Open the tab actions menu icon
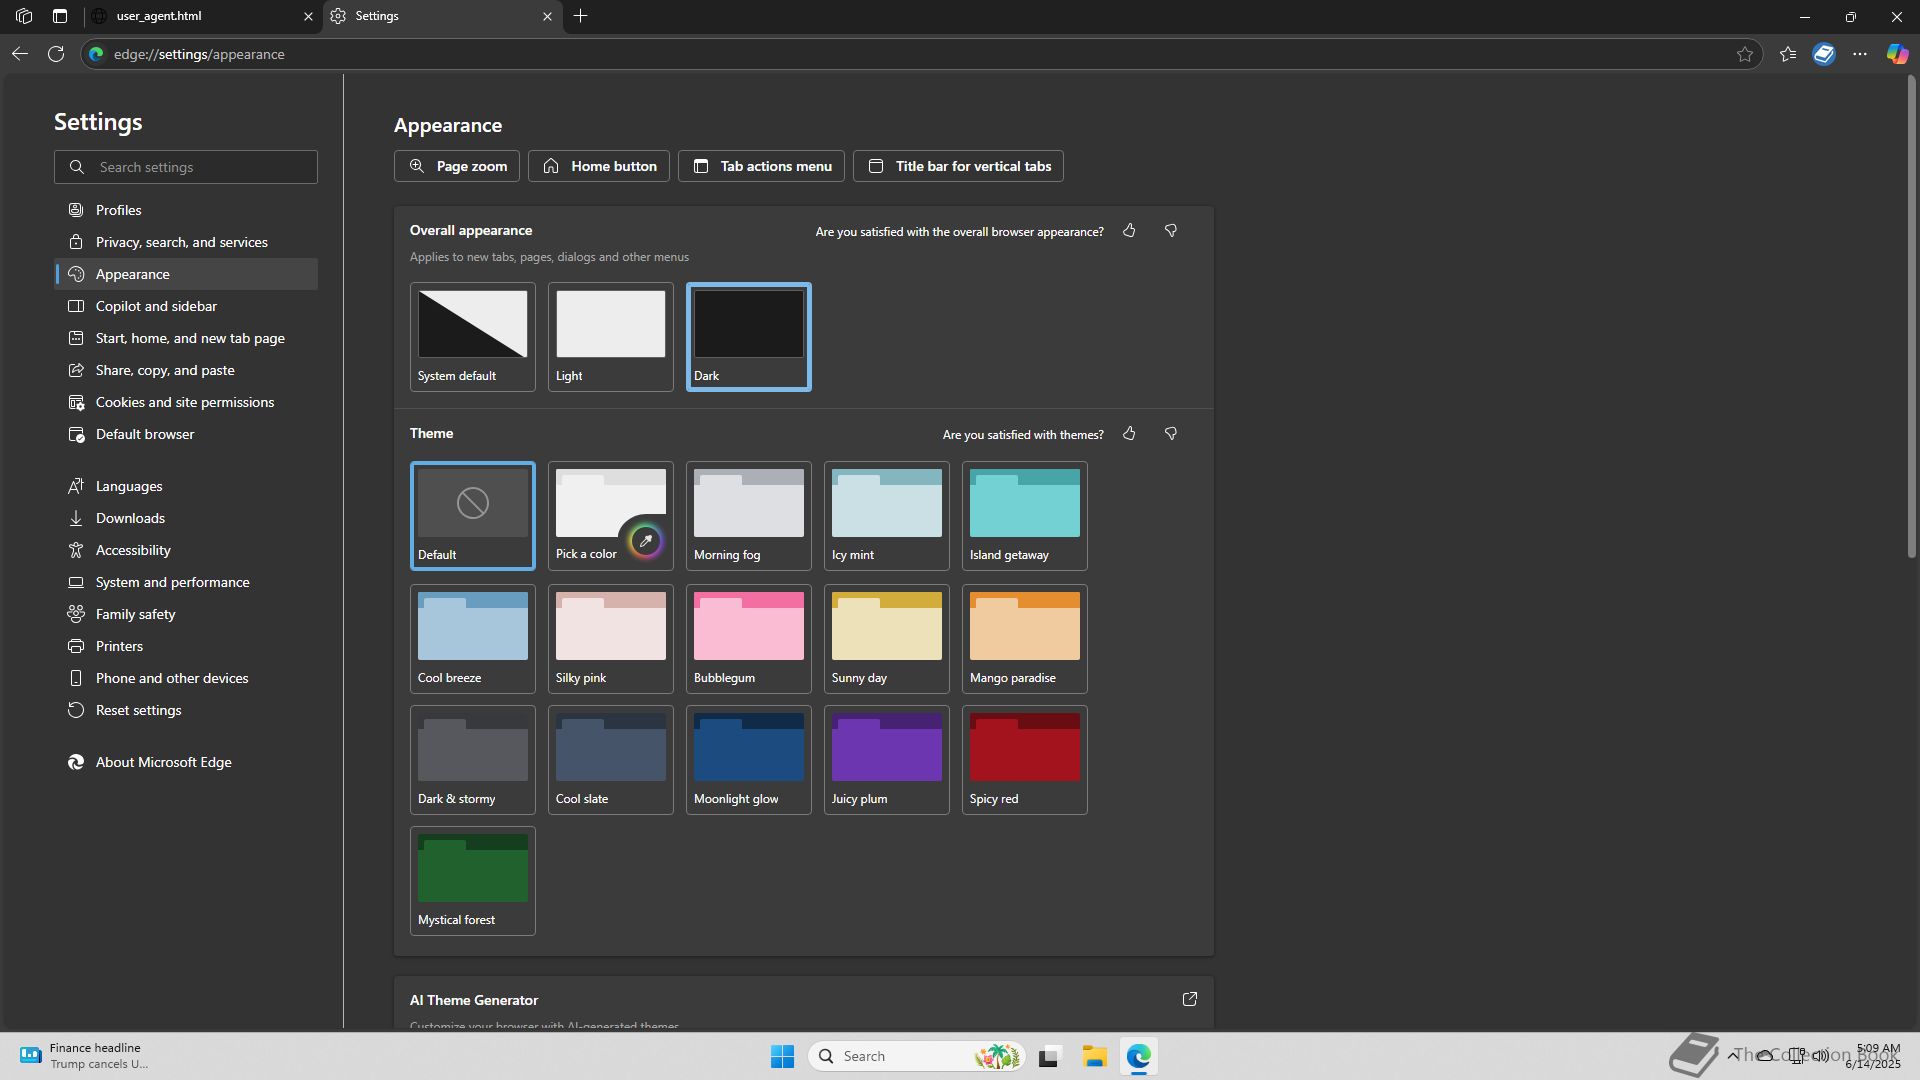The height and width of the screenshot is (1080, 1920). coord(60,16)
